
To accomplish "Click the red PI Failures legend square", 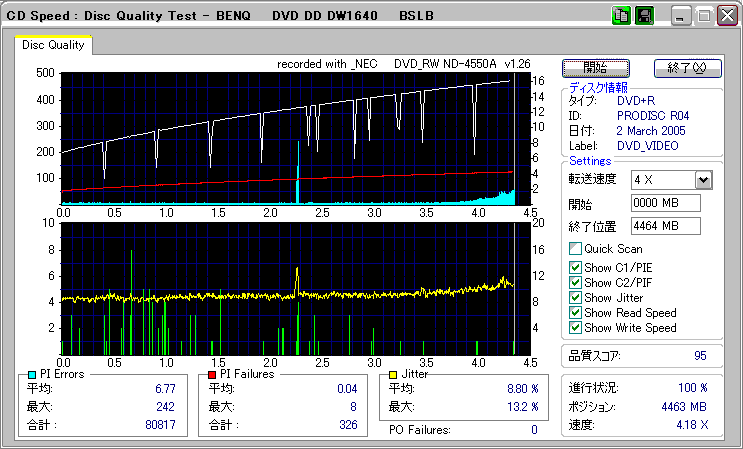I will click(213, 374).
